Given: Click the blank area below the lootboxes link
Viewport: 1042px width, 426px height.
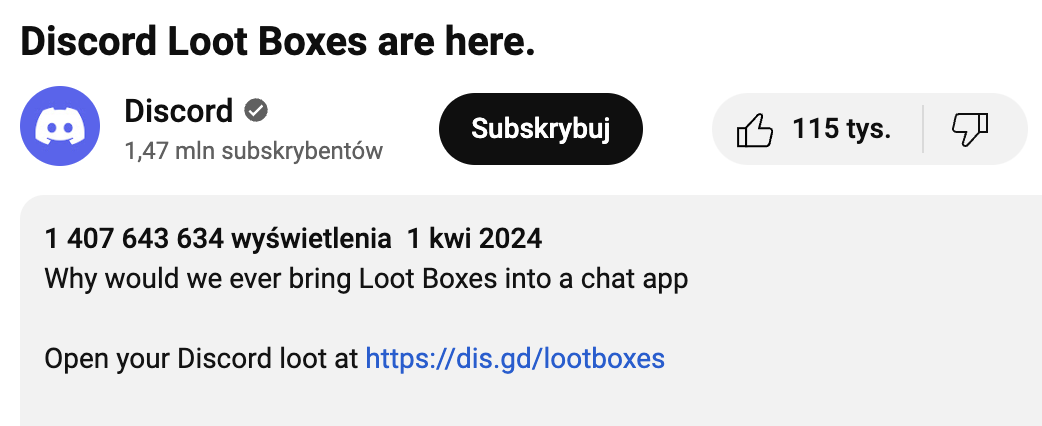Looking at the screenshot, I should 531,402.
